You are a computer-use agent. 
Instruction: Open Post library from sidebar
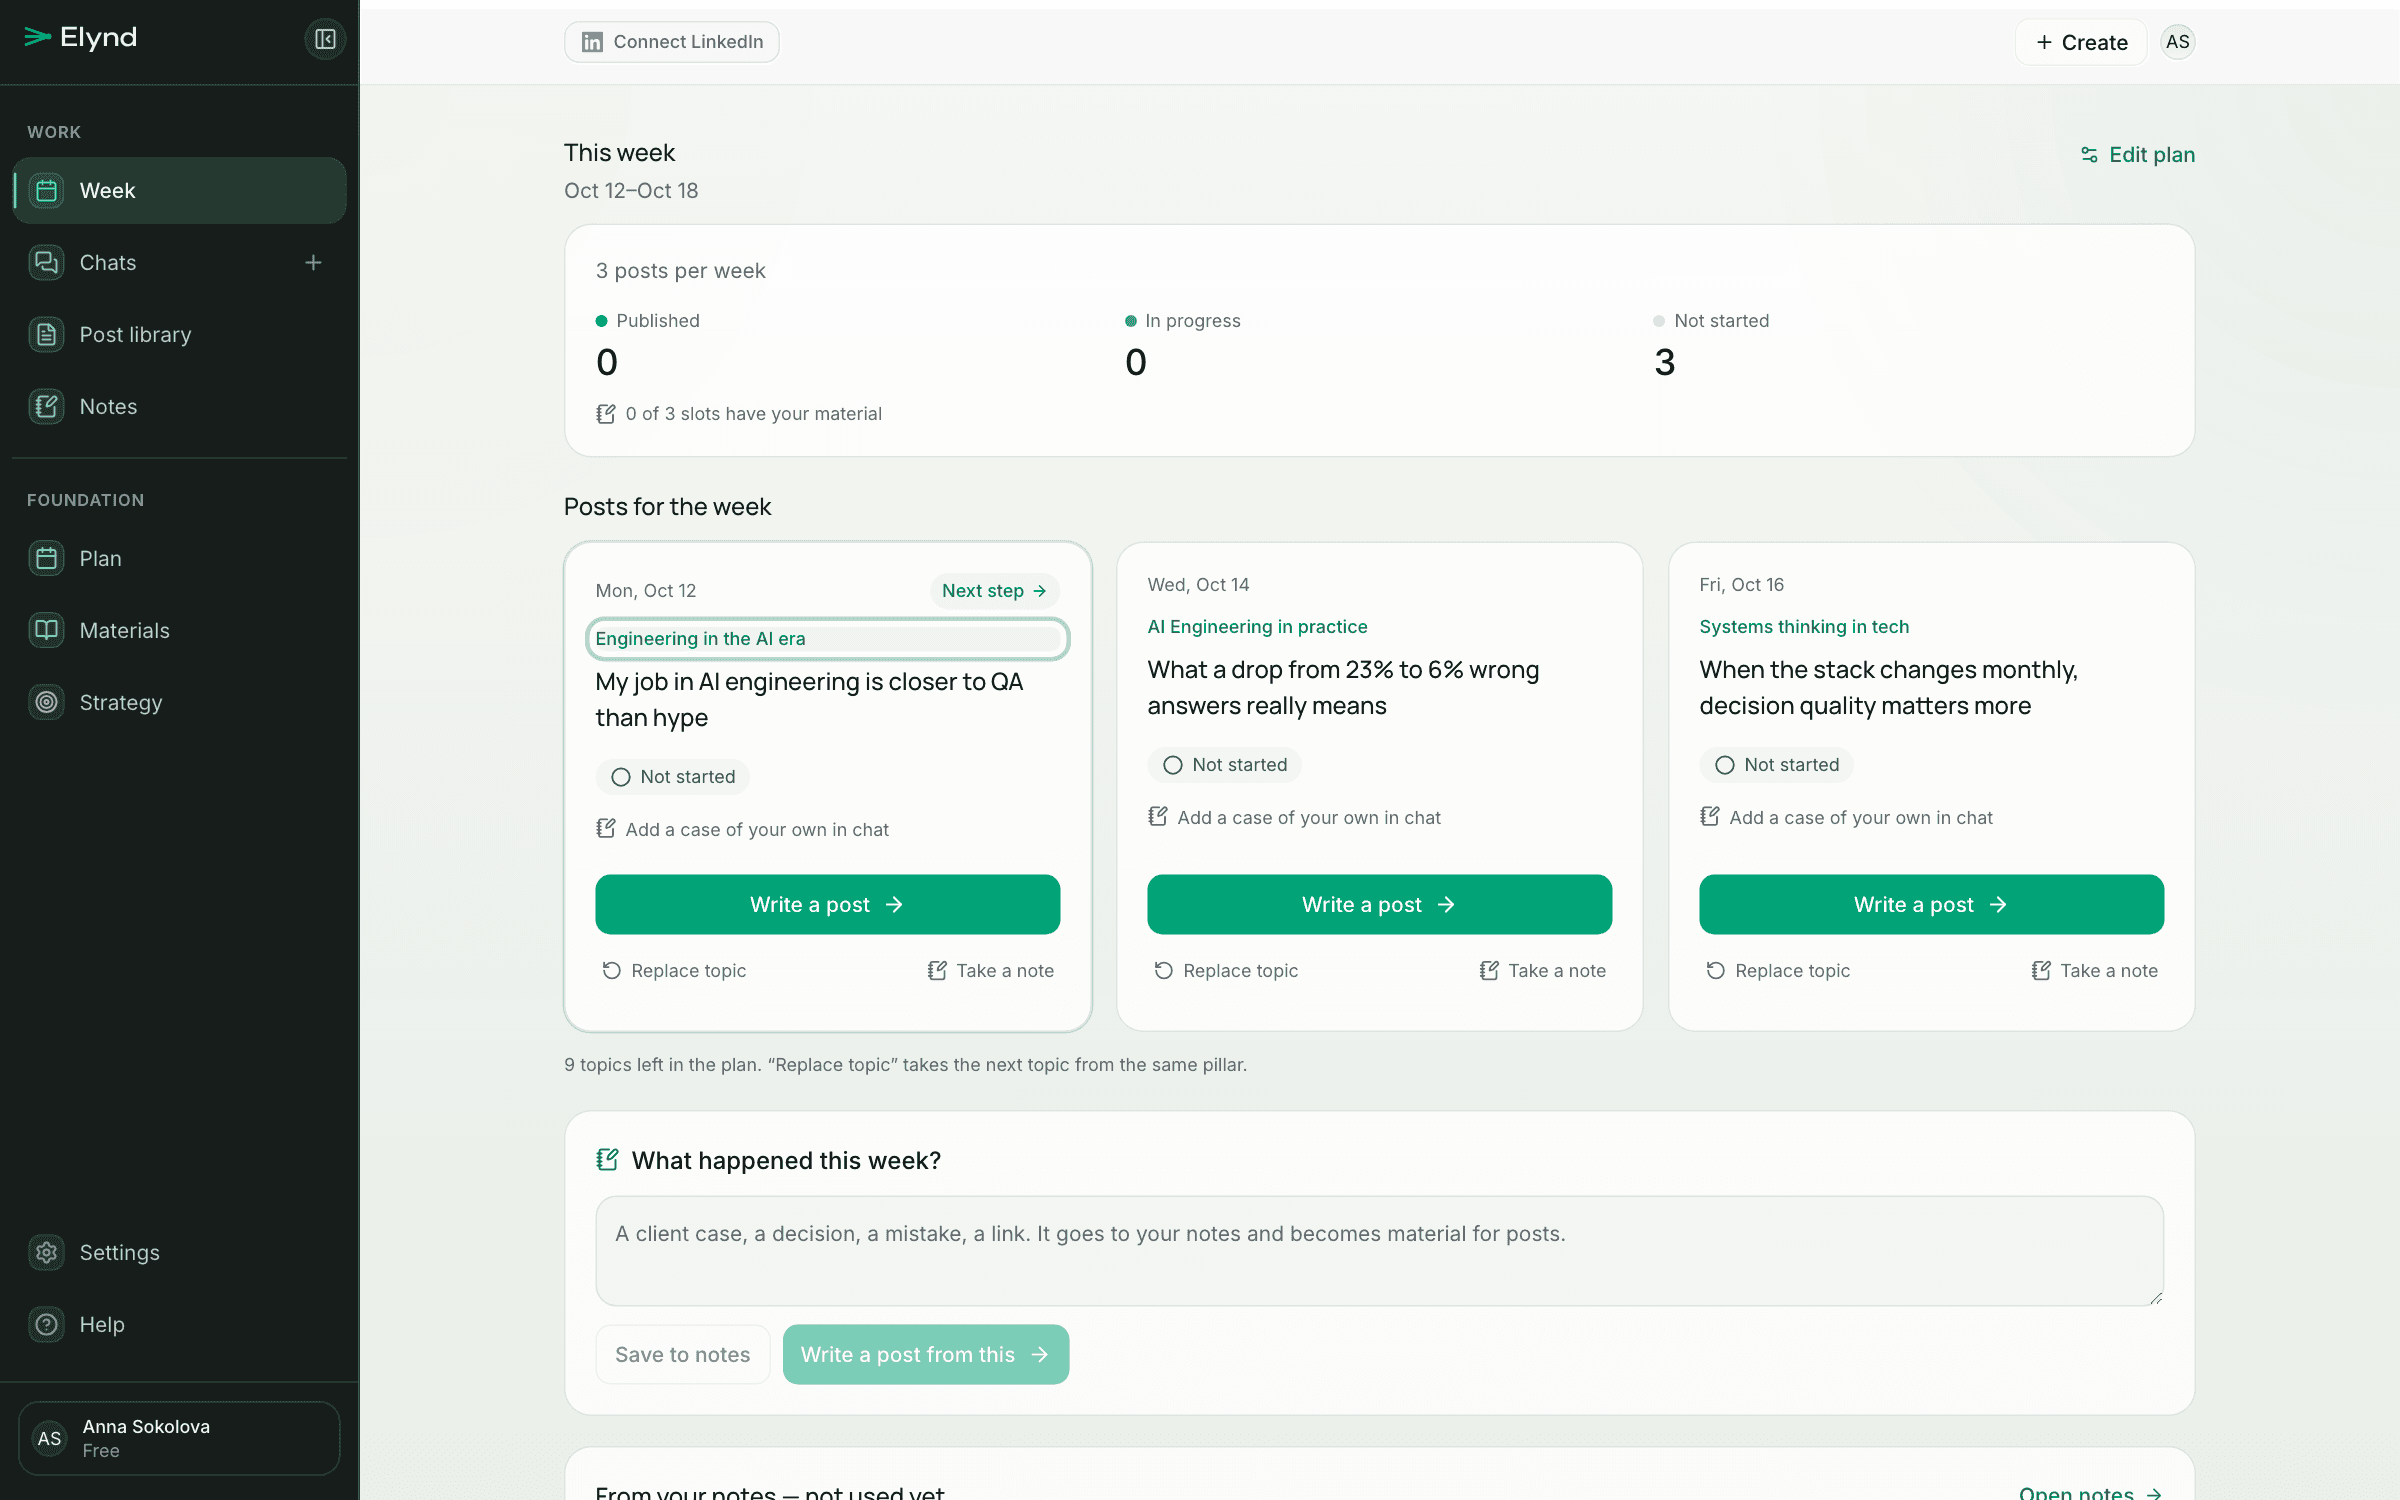tap(180, 334)
